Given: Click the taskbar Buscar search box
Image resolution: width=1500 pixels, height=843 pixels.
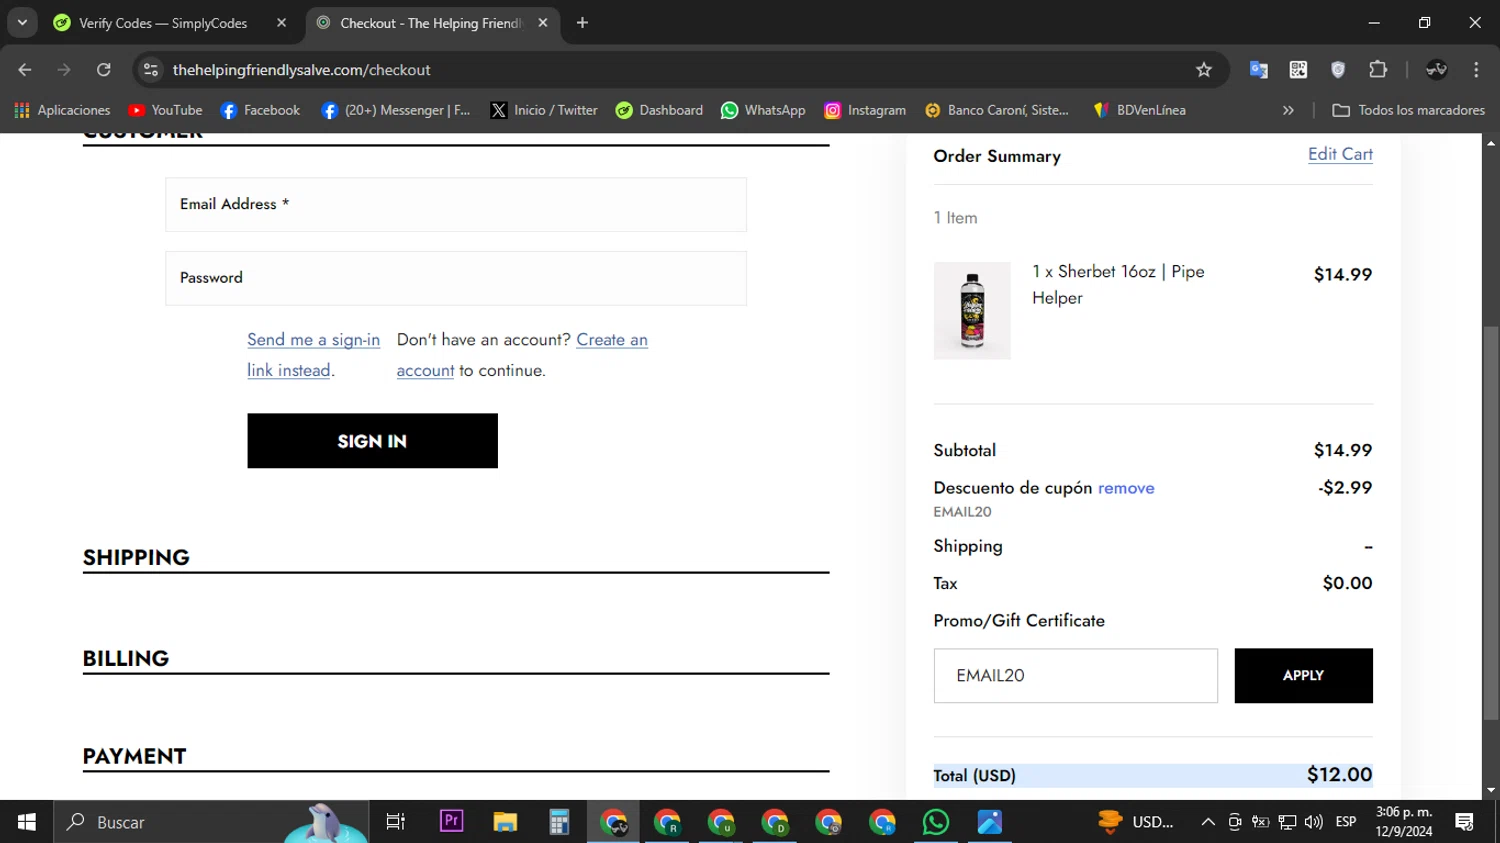Looking at the screenshot, I should tap(211, 822).
